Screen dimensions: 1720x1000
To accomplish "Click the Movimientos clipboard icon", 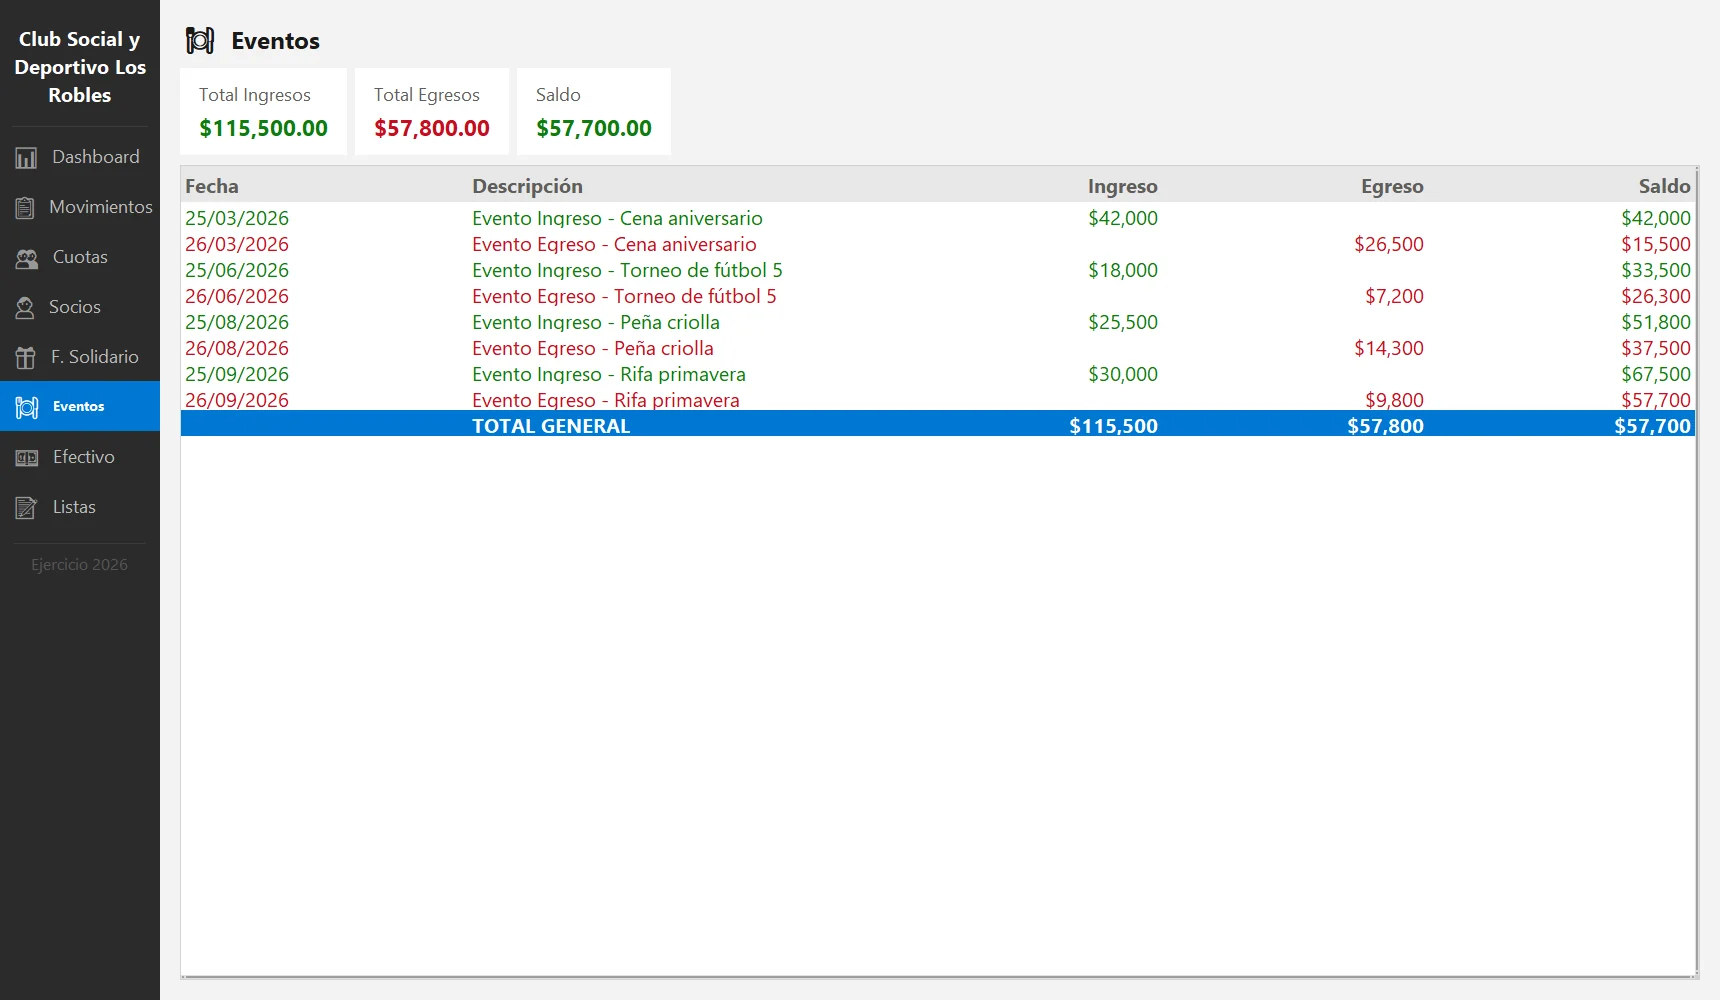I will (25, 207).
